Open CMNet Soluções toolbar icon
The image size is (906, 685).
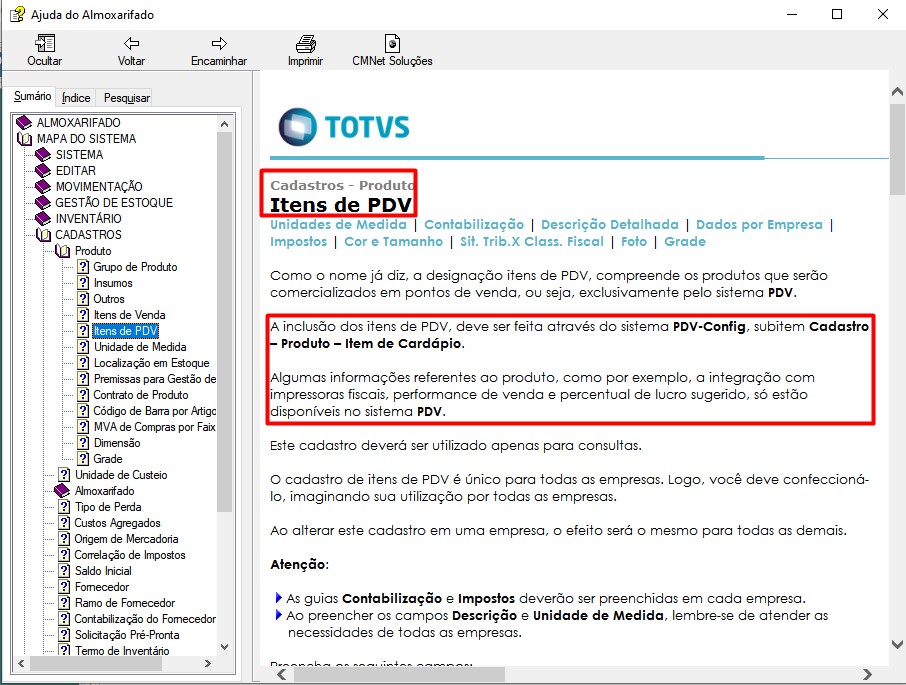[x=392, y=43]
